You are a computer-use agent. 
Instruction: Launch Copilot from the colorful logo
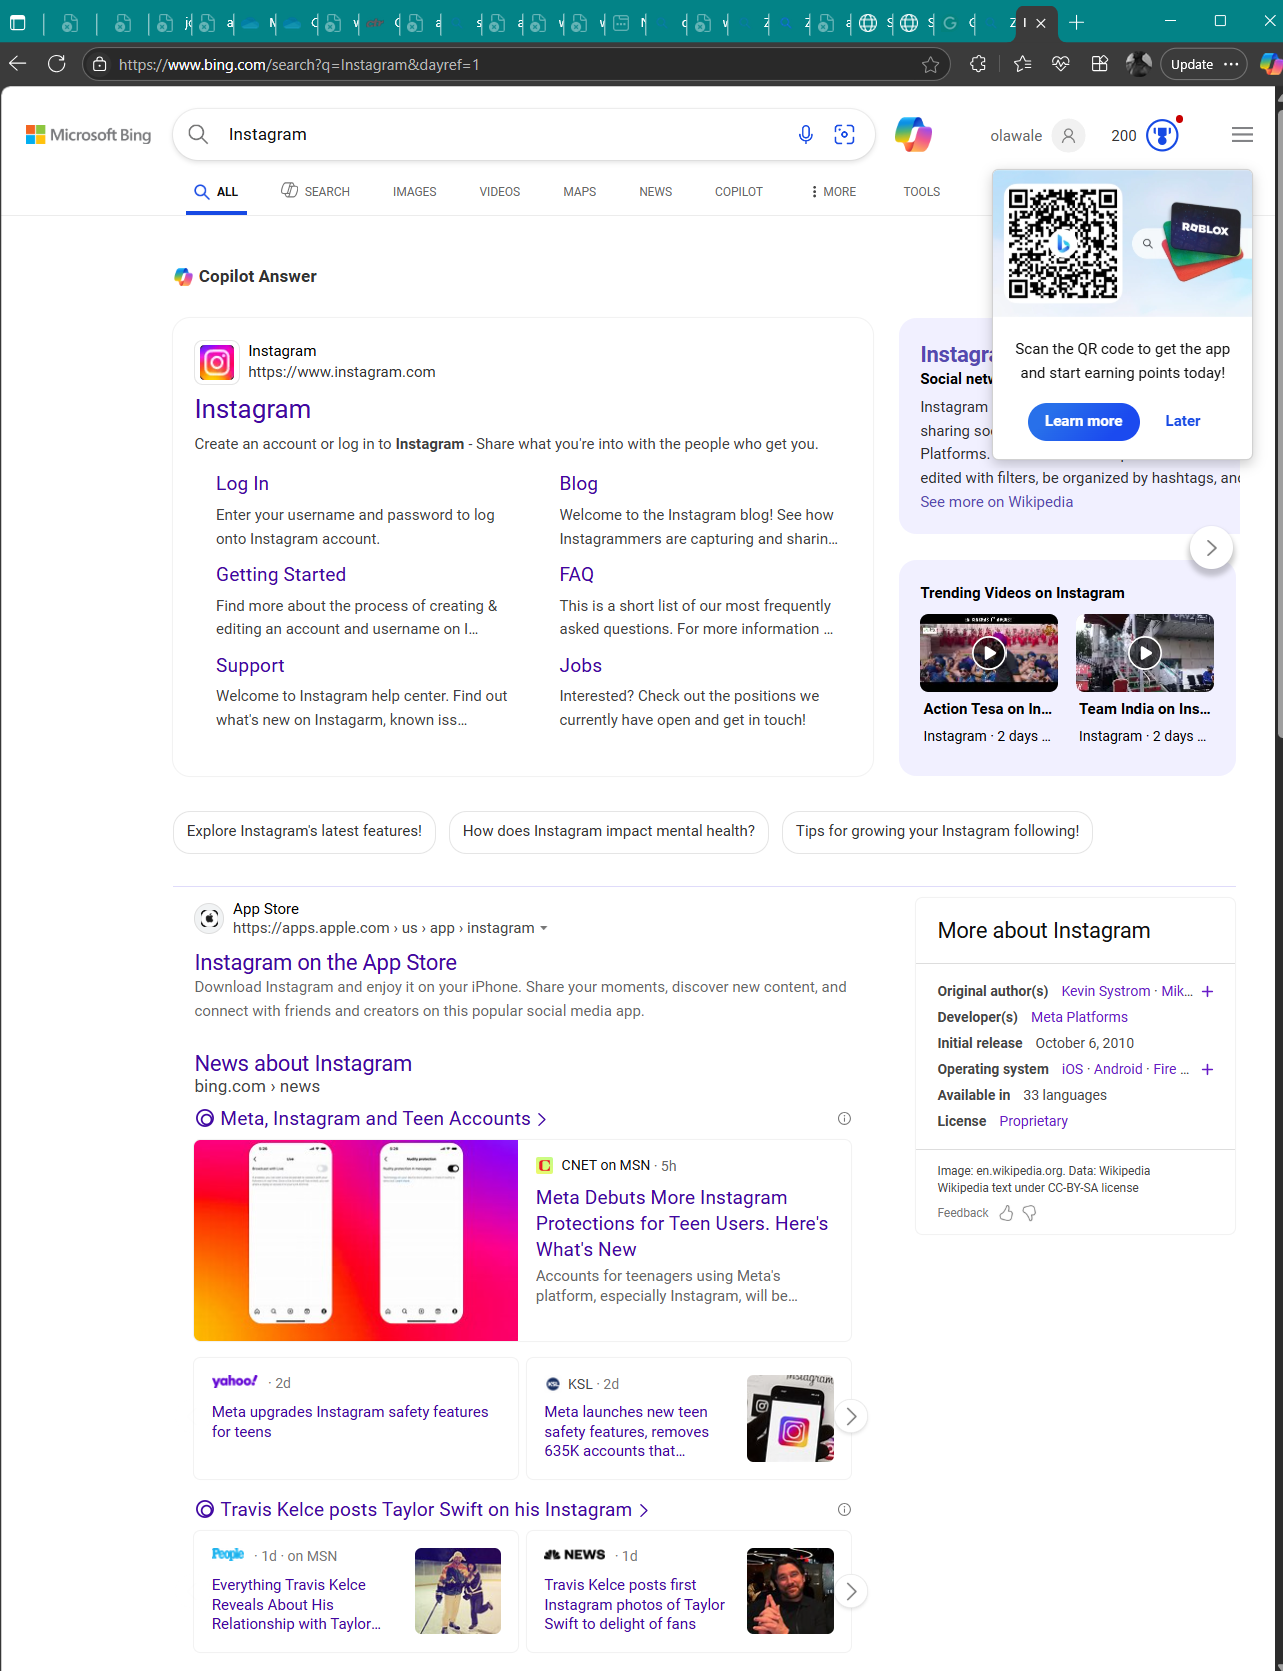pos(913,134)
